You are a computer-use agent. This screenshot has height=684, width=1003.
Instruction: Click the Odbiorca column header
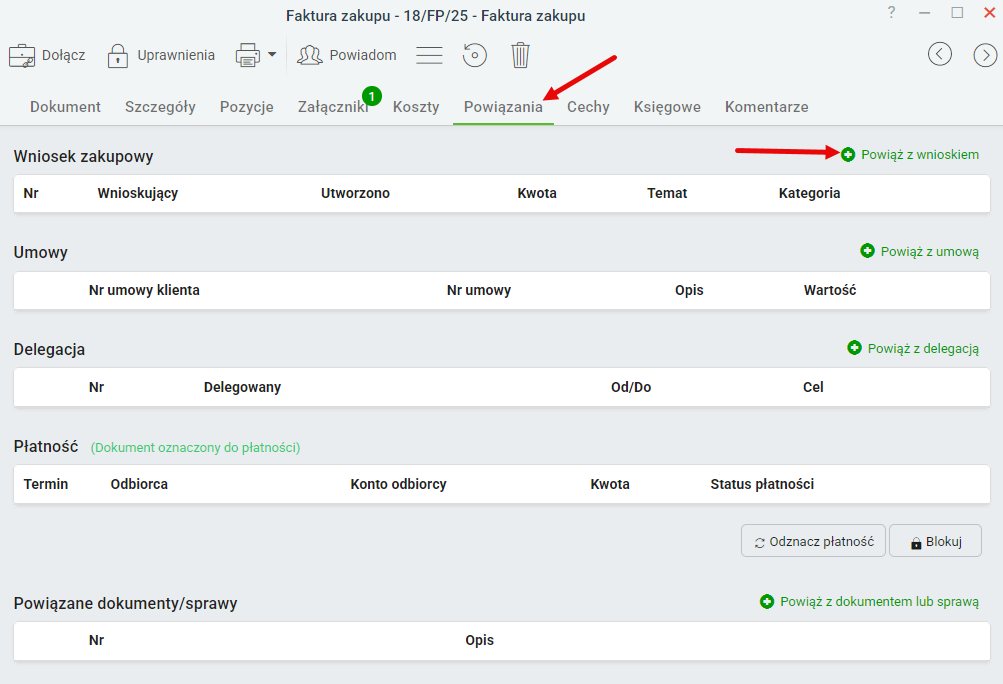click(x=139, y=484)
